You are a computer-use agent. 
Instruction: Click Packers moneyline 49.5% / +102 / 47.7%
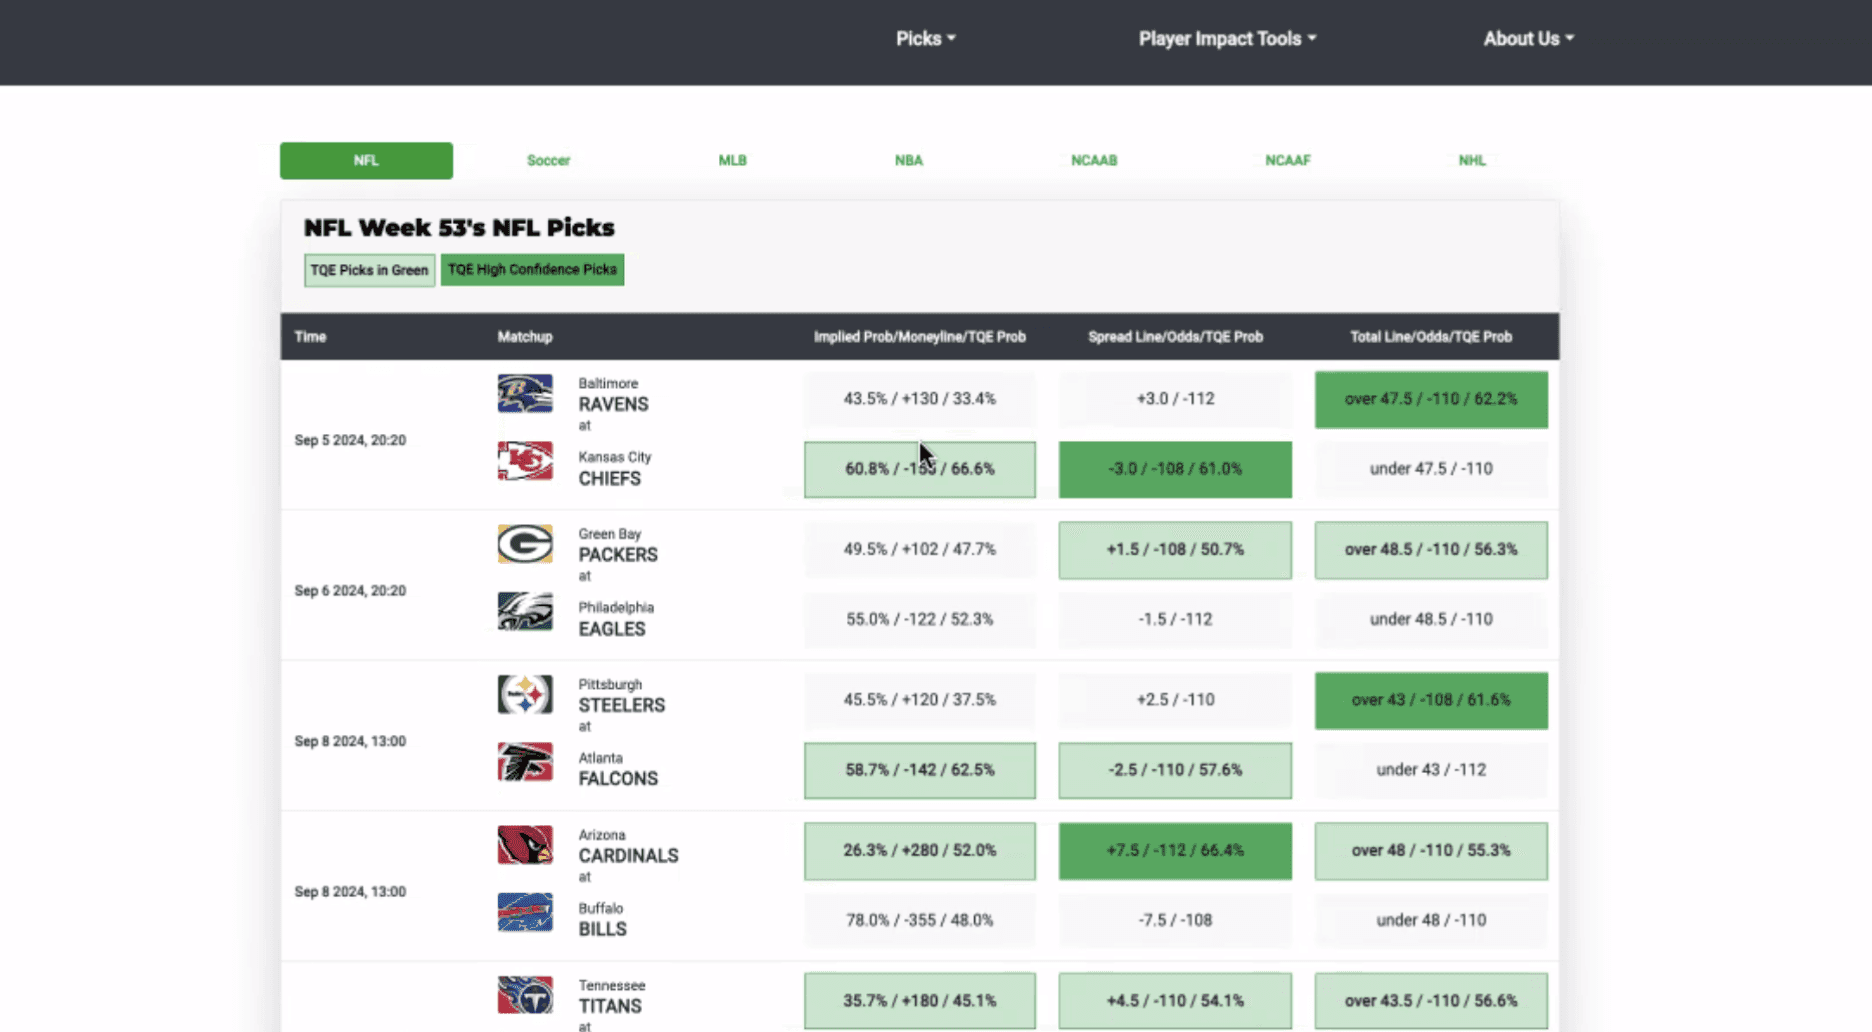pos(919,549)
